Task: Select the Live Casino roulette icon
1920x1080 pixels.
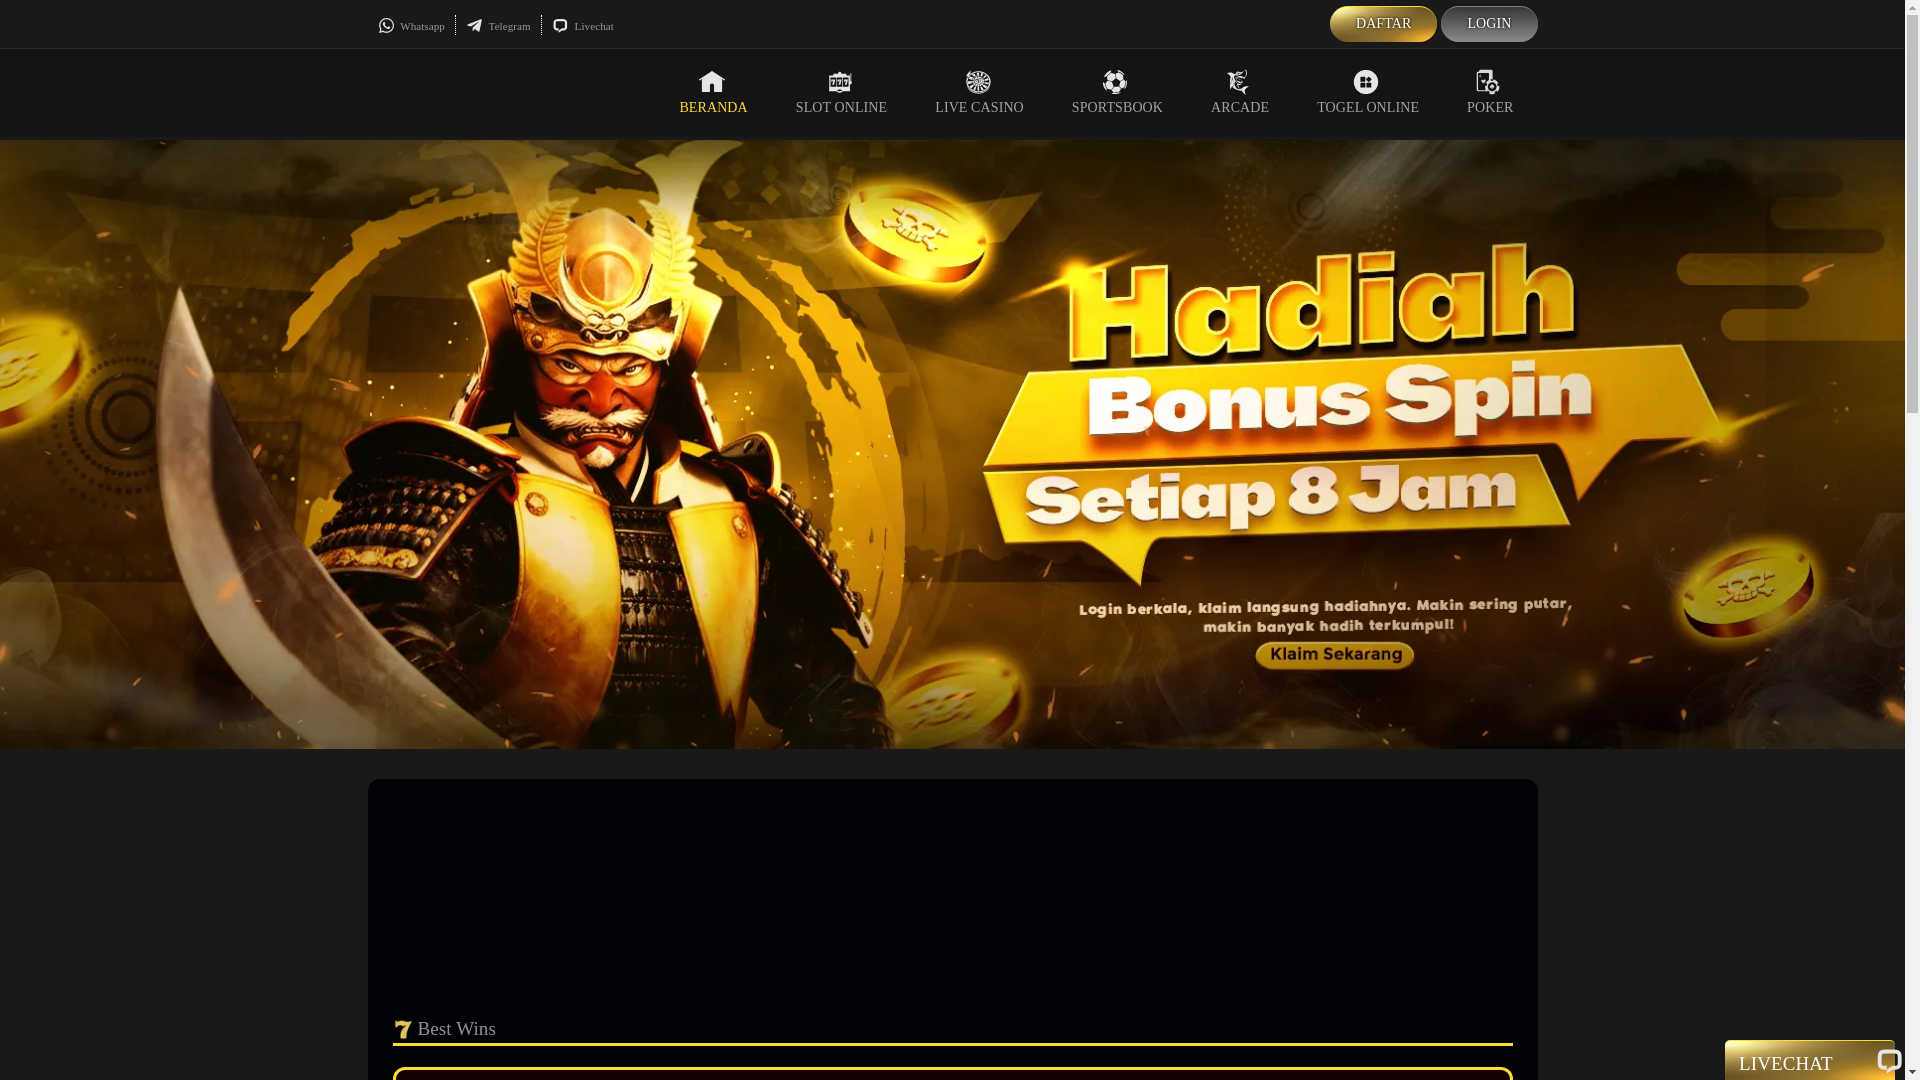Action: 978,82
